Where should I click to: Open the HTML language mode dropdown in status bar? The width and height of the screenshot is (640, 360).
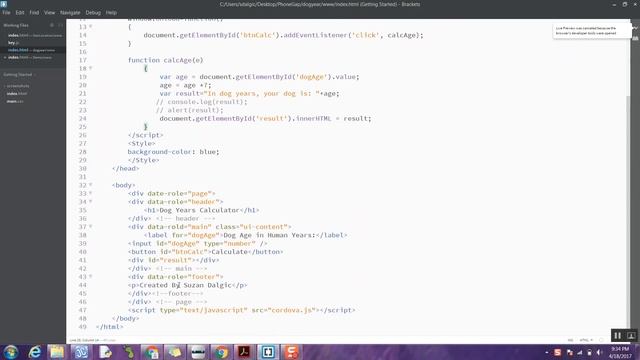coord(586,340)
